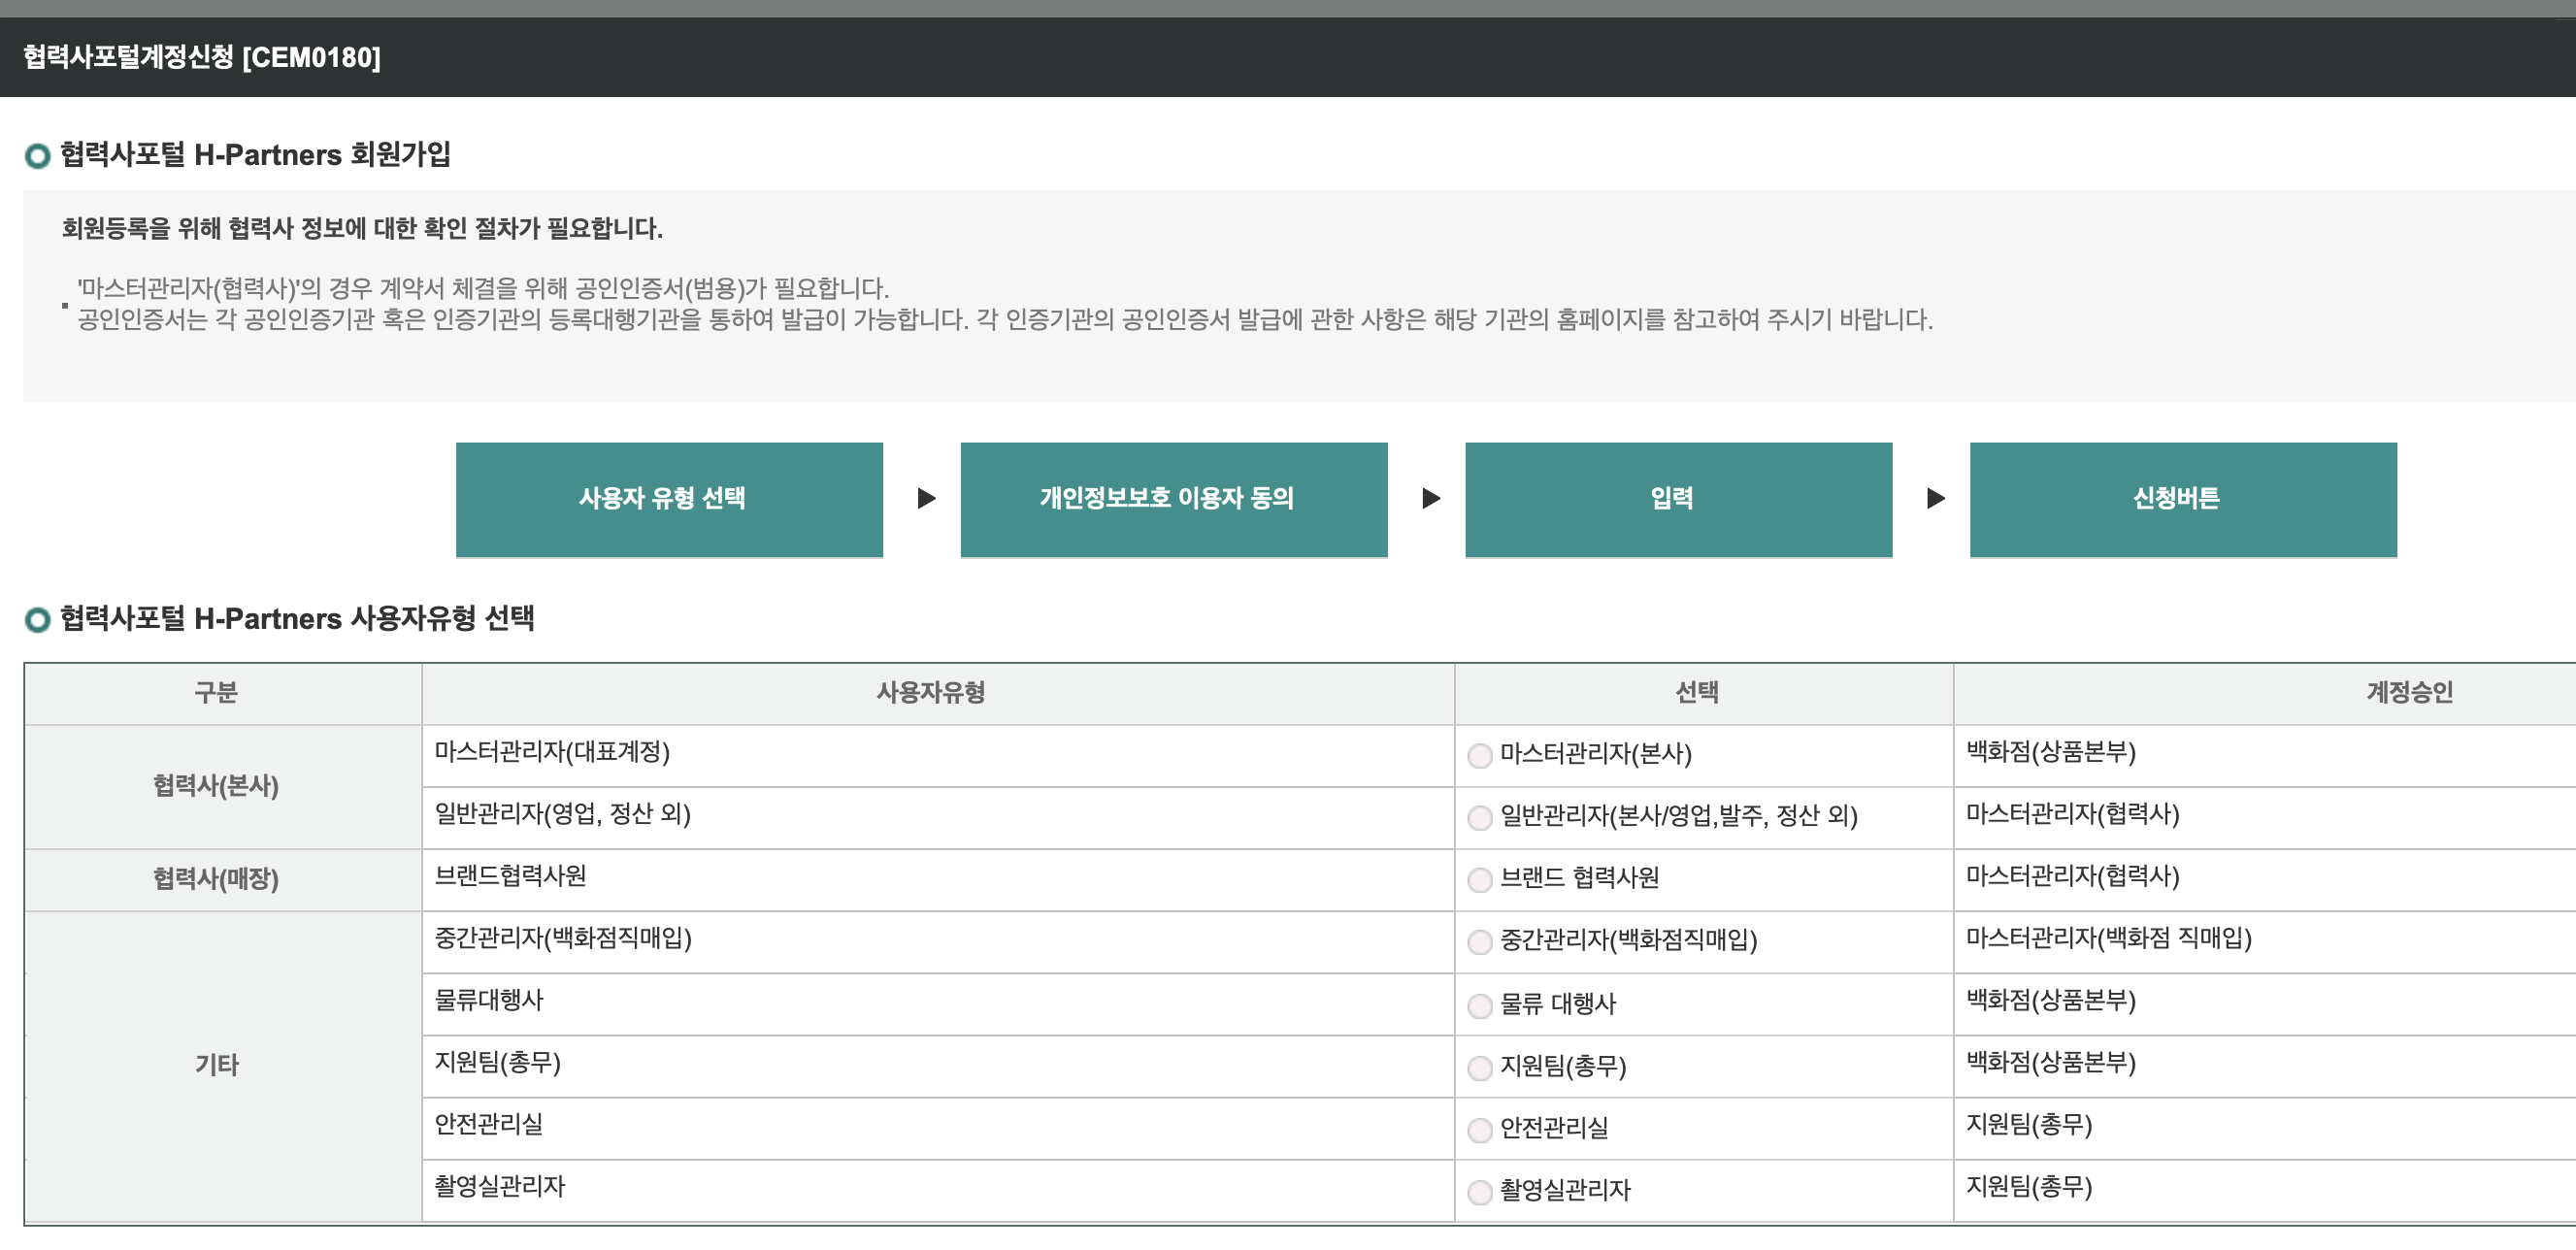The height and width of the screenshot is (1250, 2576).
Task: Select the 브랜드 협력사원 radio button
Action: (x=1479, y=881)
